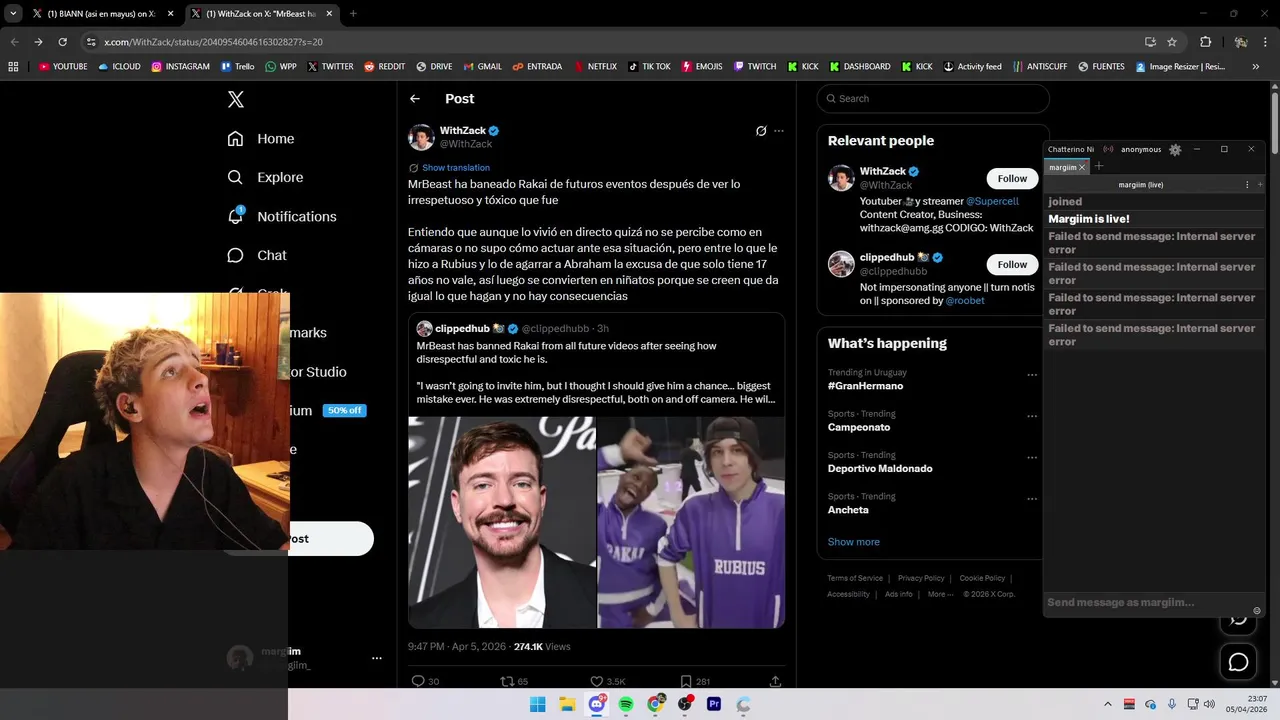Viewport: 1280px width, 720px height.
Task: Open trending topic Ancheta
Action: point(848,510)
